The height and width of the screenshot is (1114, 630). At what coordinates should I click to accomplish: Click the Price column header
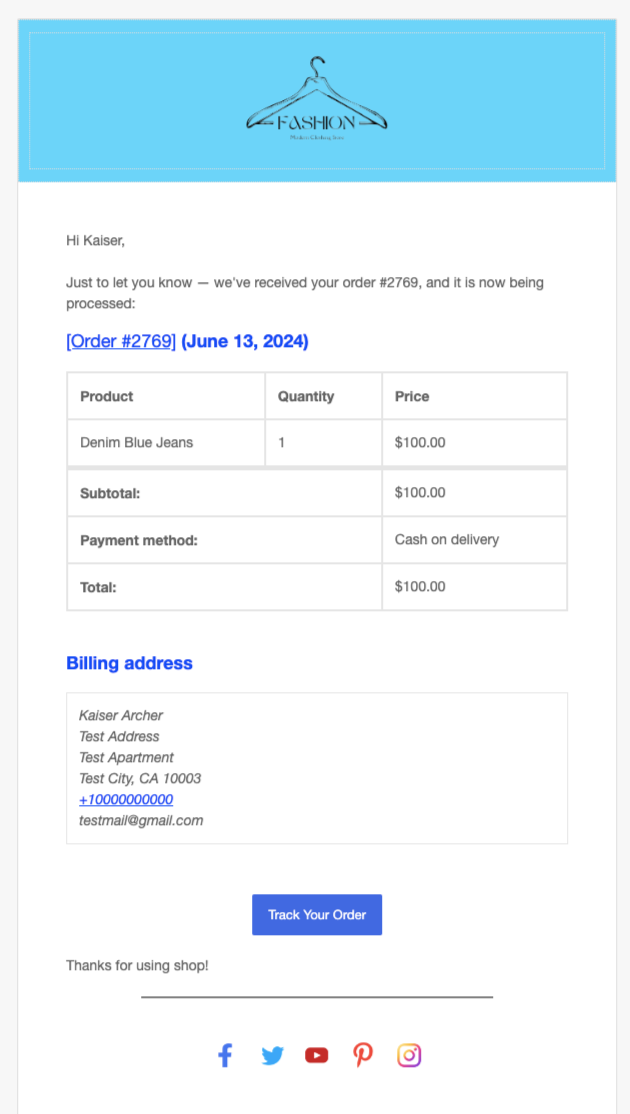[x=412, y=396]
